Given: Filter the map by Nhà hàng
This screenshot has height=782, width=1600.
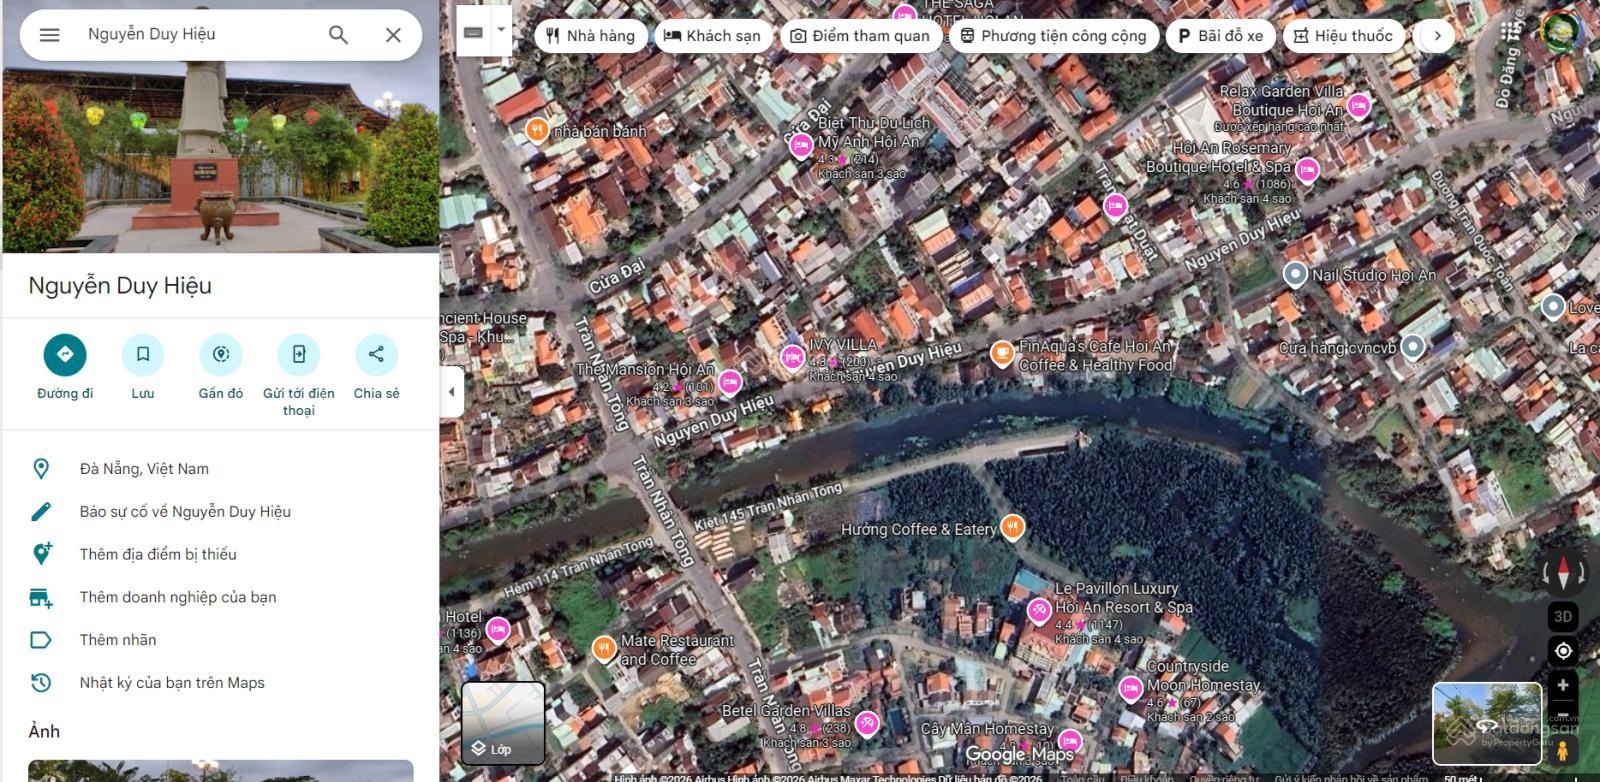Looking at the screenshot, I should (x=590, y=36).
